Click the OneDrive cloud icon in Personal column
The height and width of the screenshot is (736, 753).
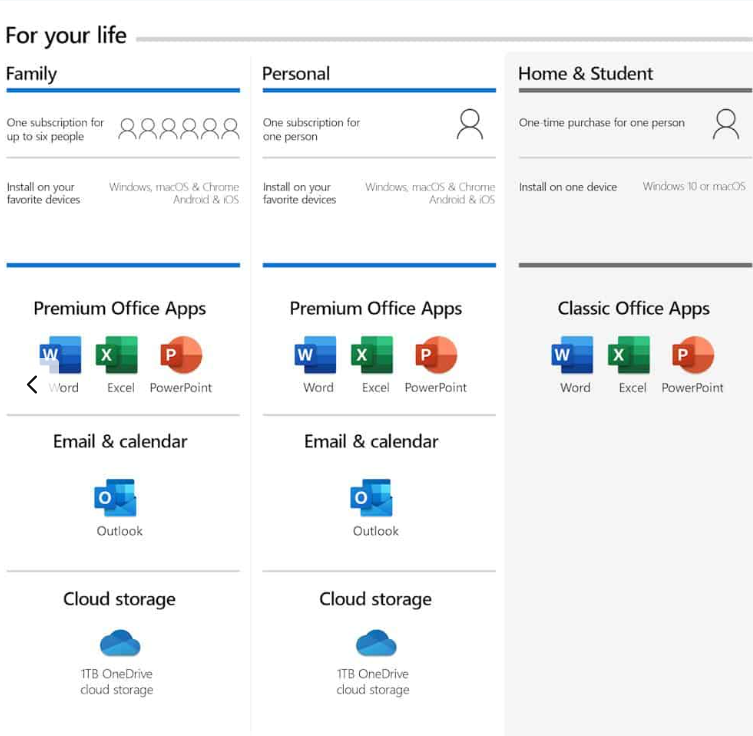coord(376,643)
